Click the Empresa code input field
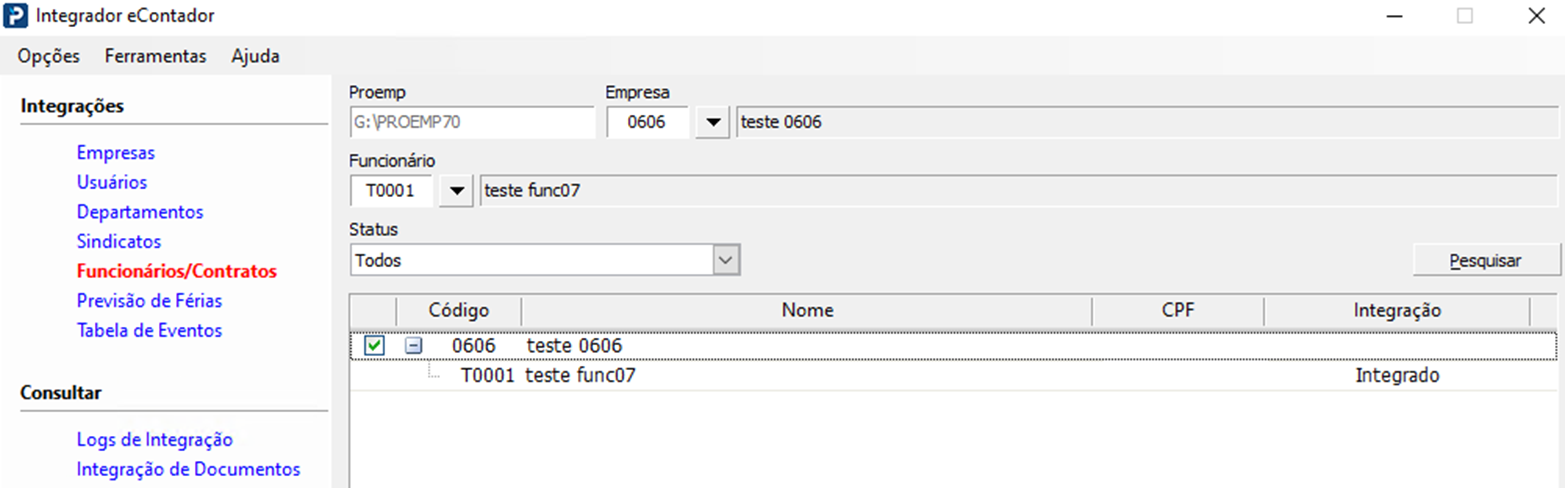The width and height of the screenshot is (1565, 488). (x=648, y=123)
